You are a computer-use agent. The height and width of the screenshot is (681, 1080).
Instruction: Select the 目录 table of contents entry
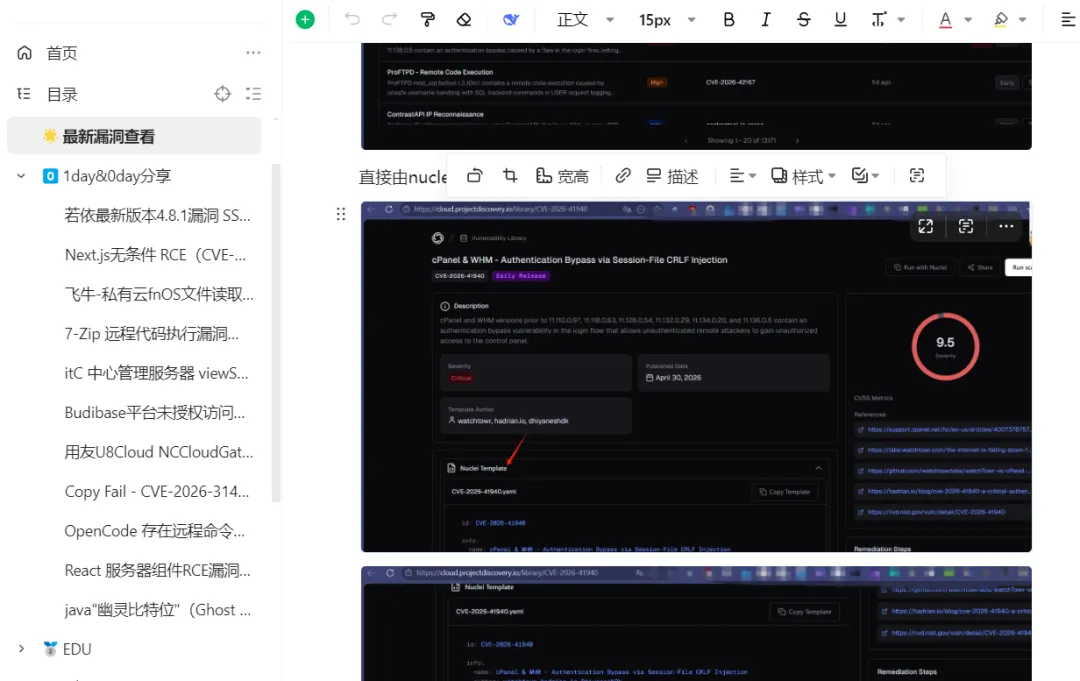point(62,94)
